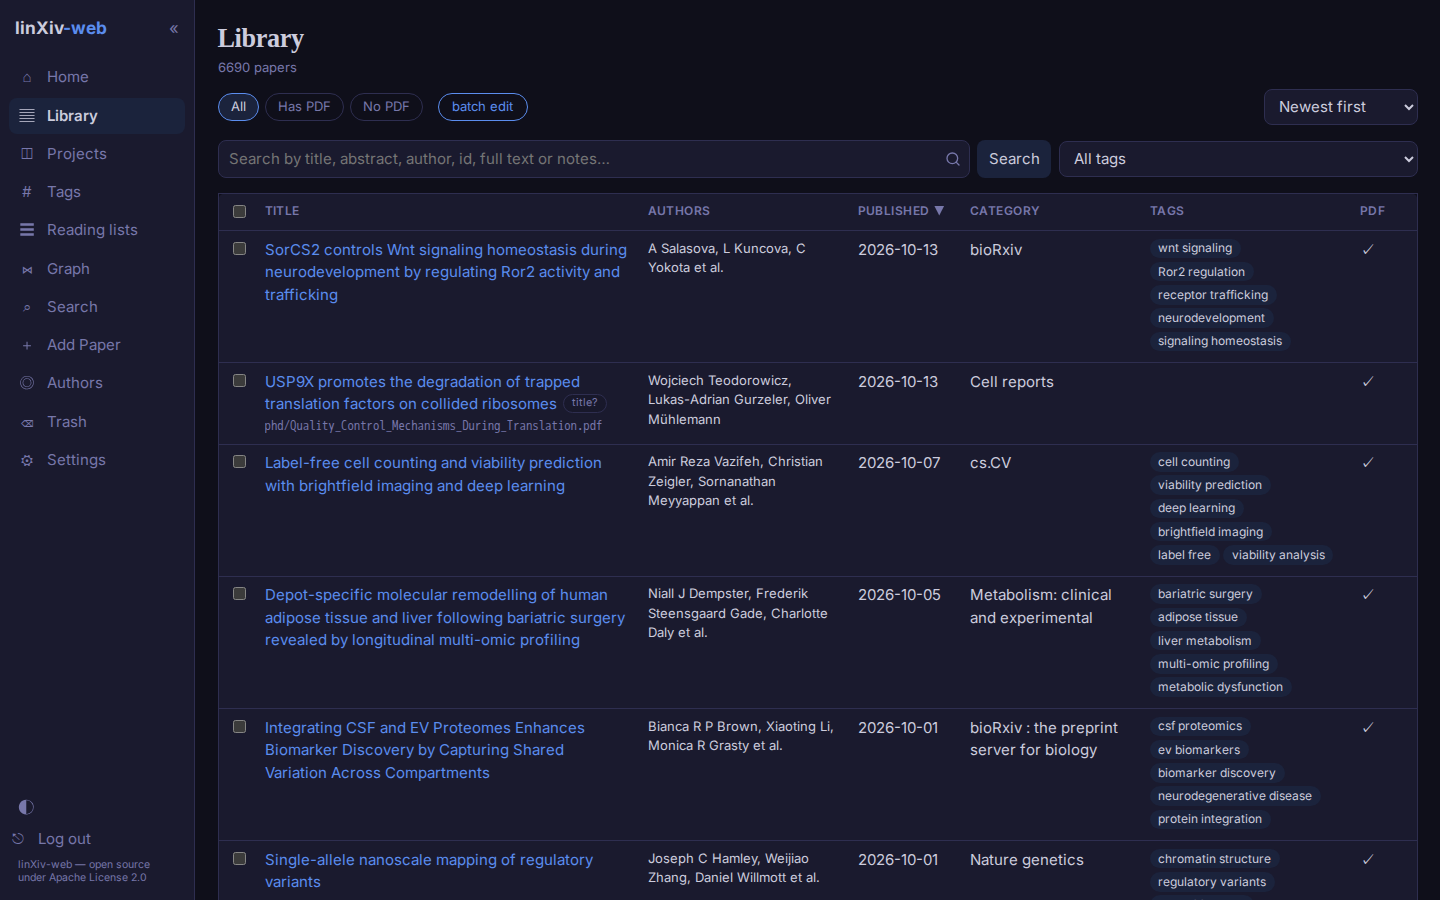Check the Label-free cell counting paper row
This screenshot has height=900, width=1440.
pos(239,461)
